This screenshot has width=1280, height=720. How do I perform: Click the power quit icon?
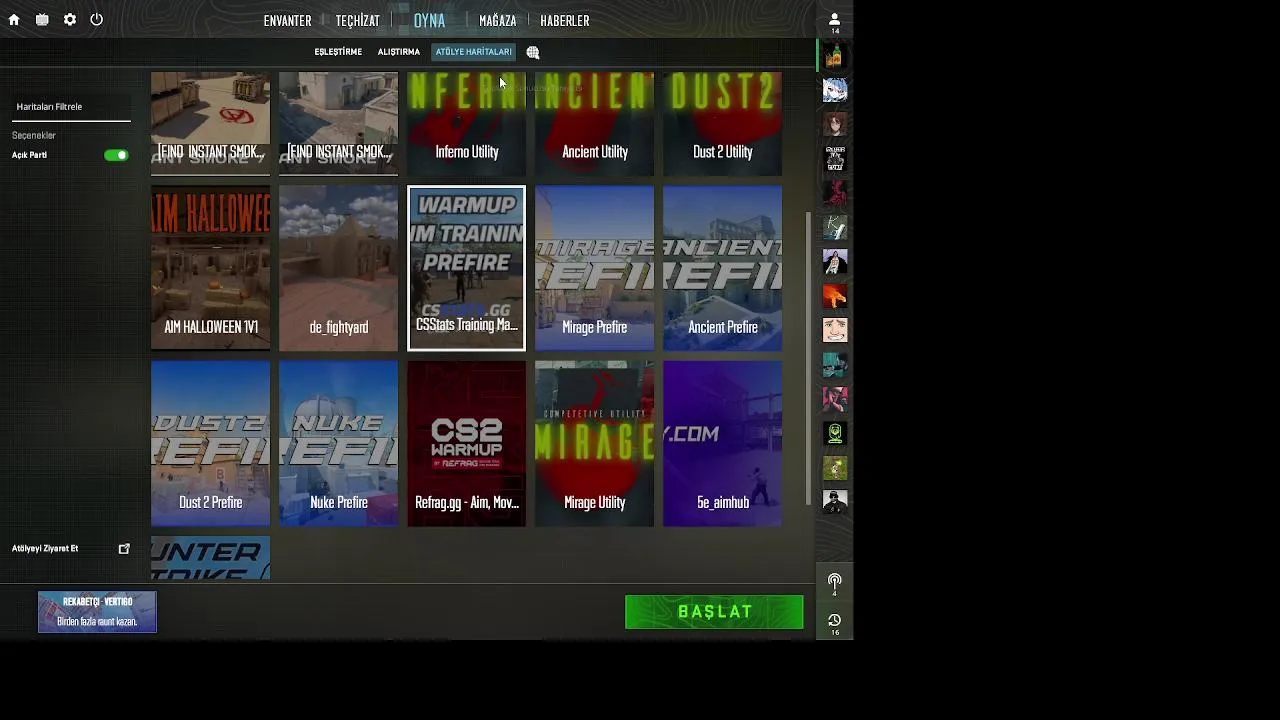(x=97, y=20)
